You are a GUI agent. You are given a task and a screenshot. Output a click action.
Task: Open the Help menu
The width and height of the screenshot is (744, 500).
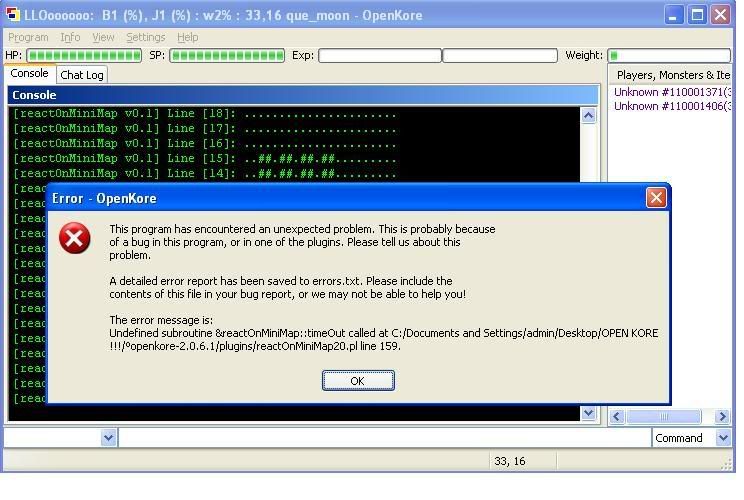(187, 37)
